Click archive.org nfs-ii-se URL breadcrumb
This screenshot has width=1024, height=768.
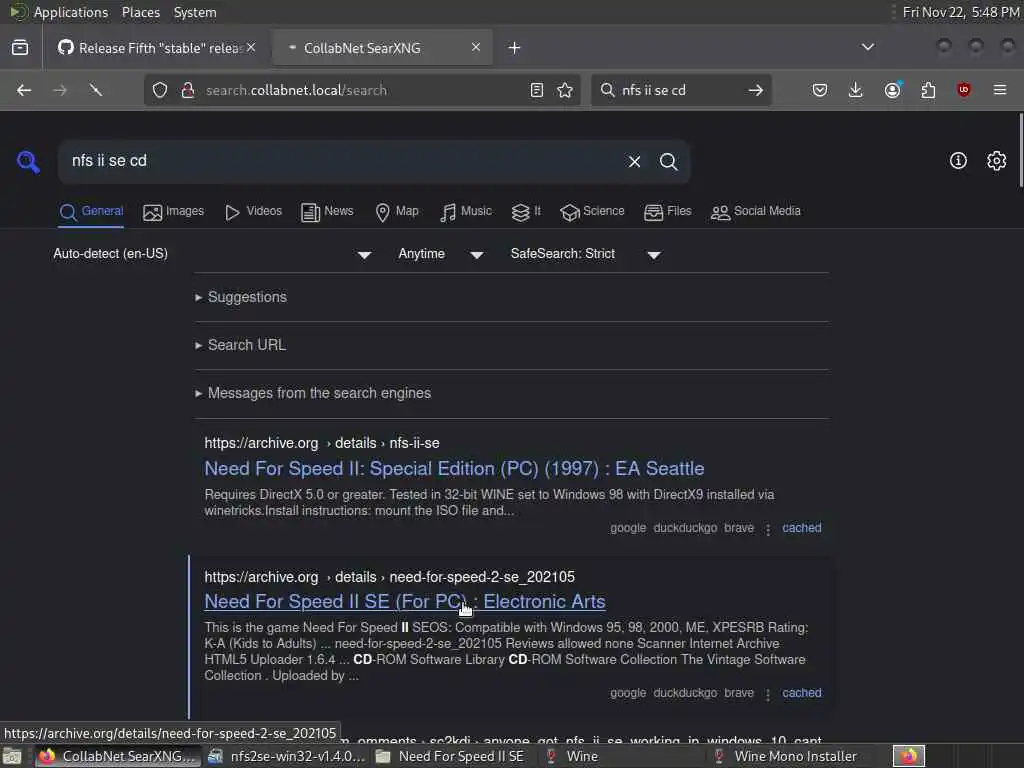(x=322, y=443)
